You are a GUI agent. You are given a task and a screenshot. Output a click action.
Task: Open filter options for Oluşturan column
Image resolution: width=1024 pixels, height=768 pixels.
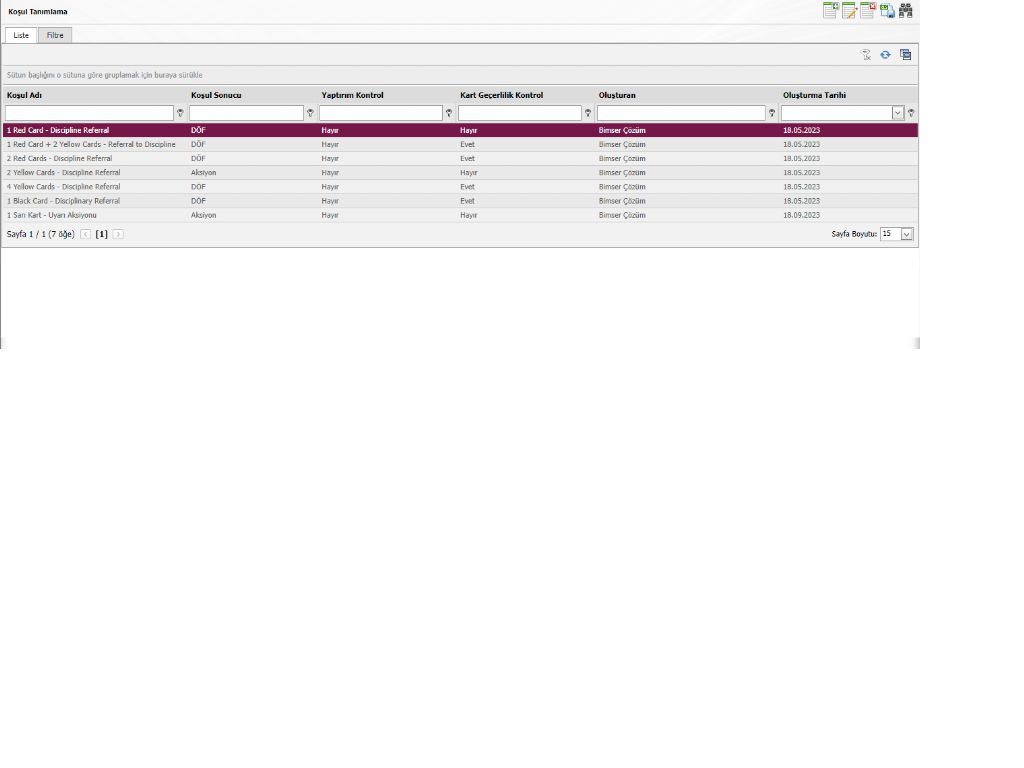click(772, 113)
